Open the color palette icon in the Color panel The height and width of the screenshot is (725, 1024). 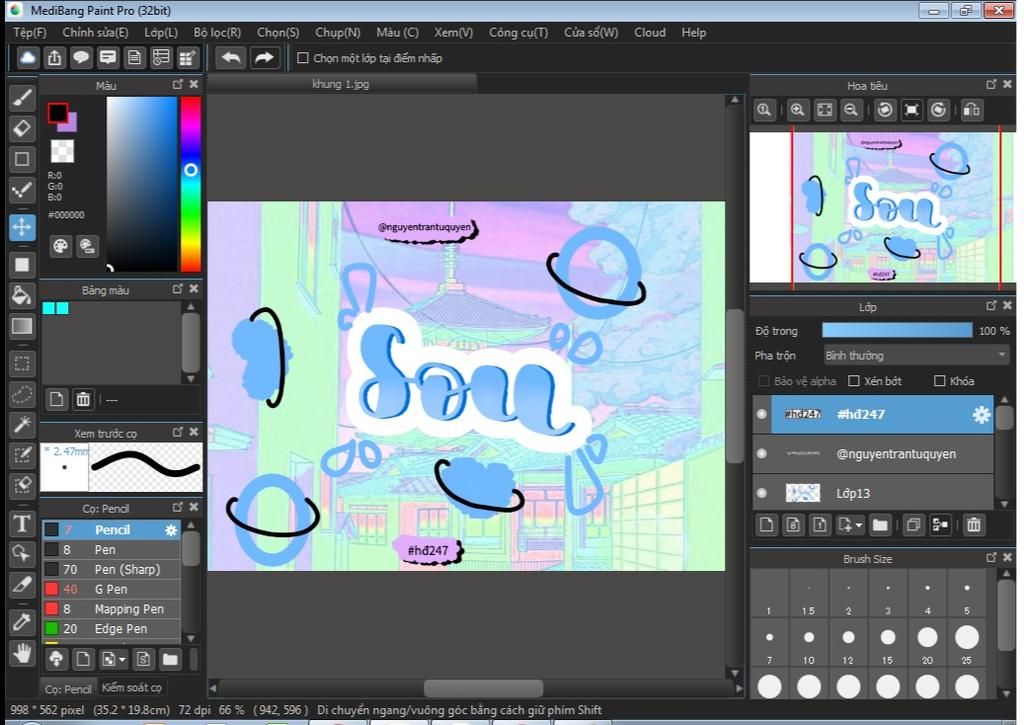pyautogui.click(x=60, y=246)
